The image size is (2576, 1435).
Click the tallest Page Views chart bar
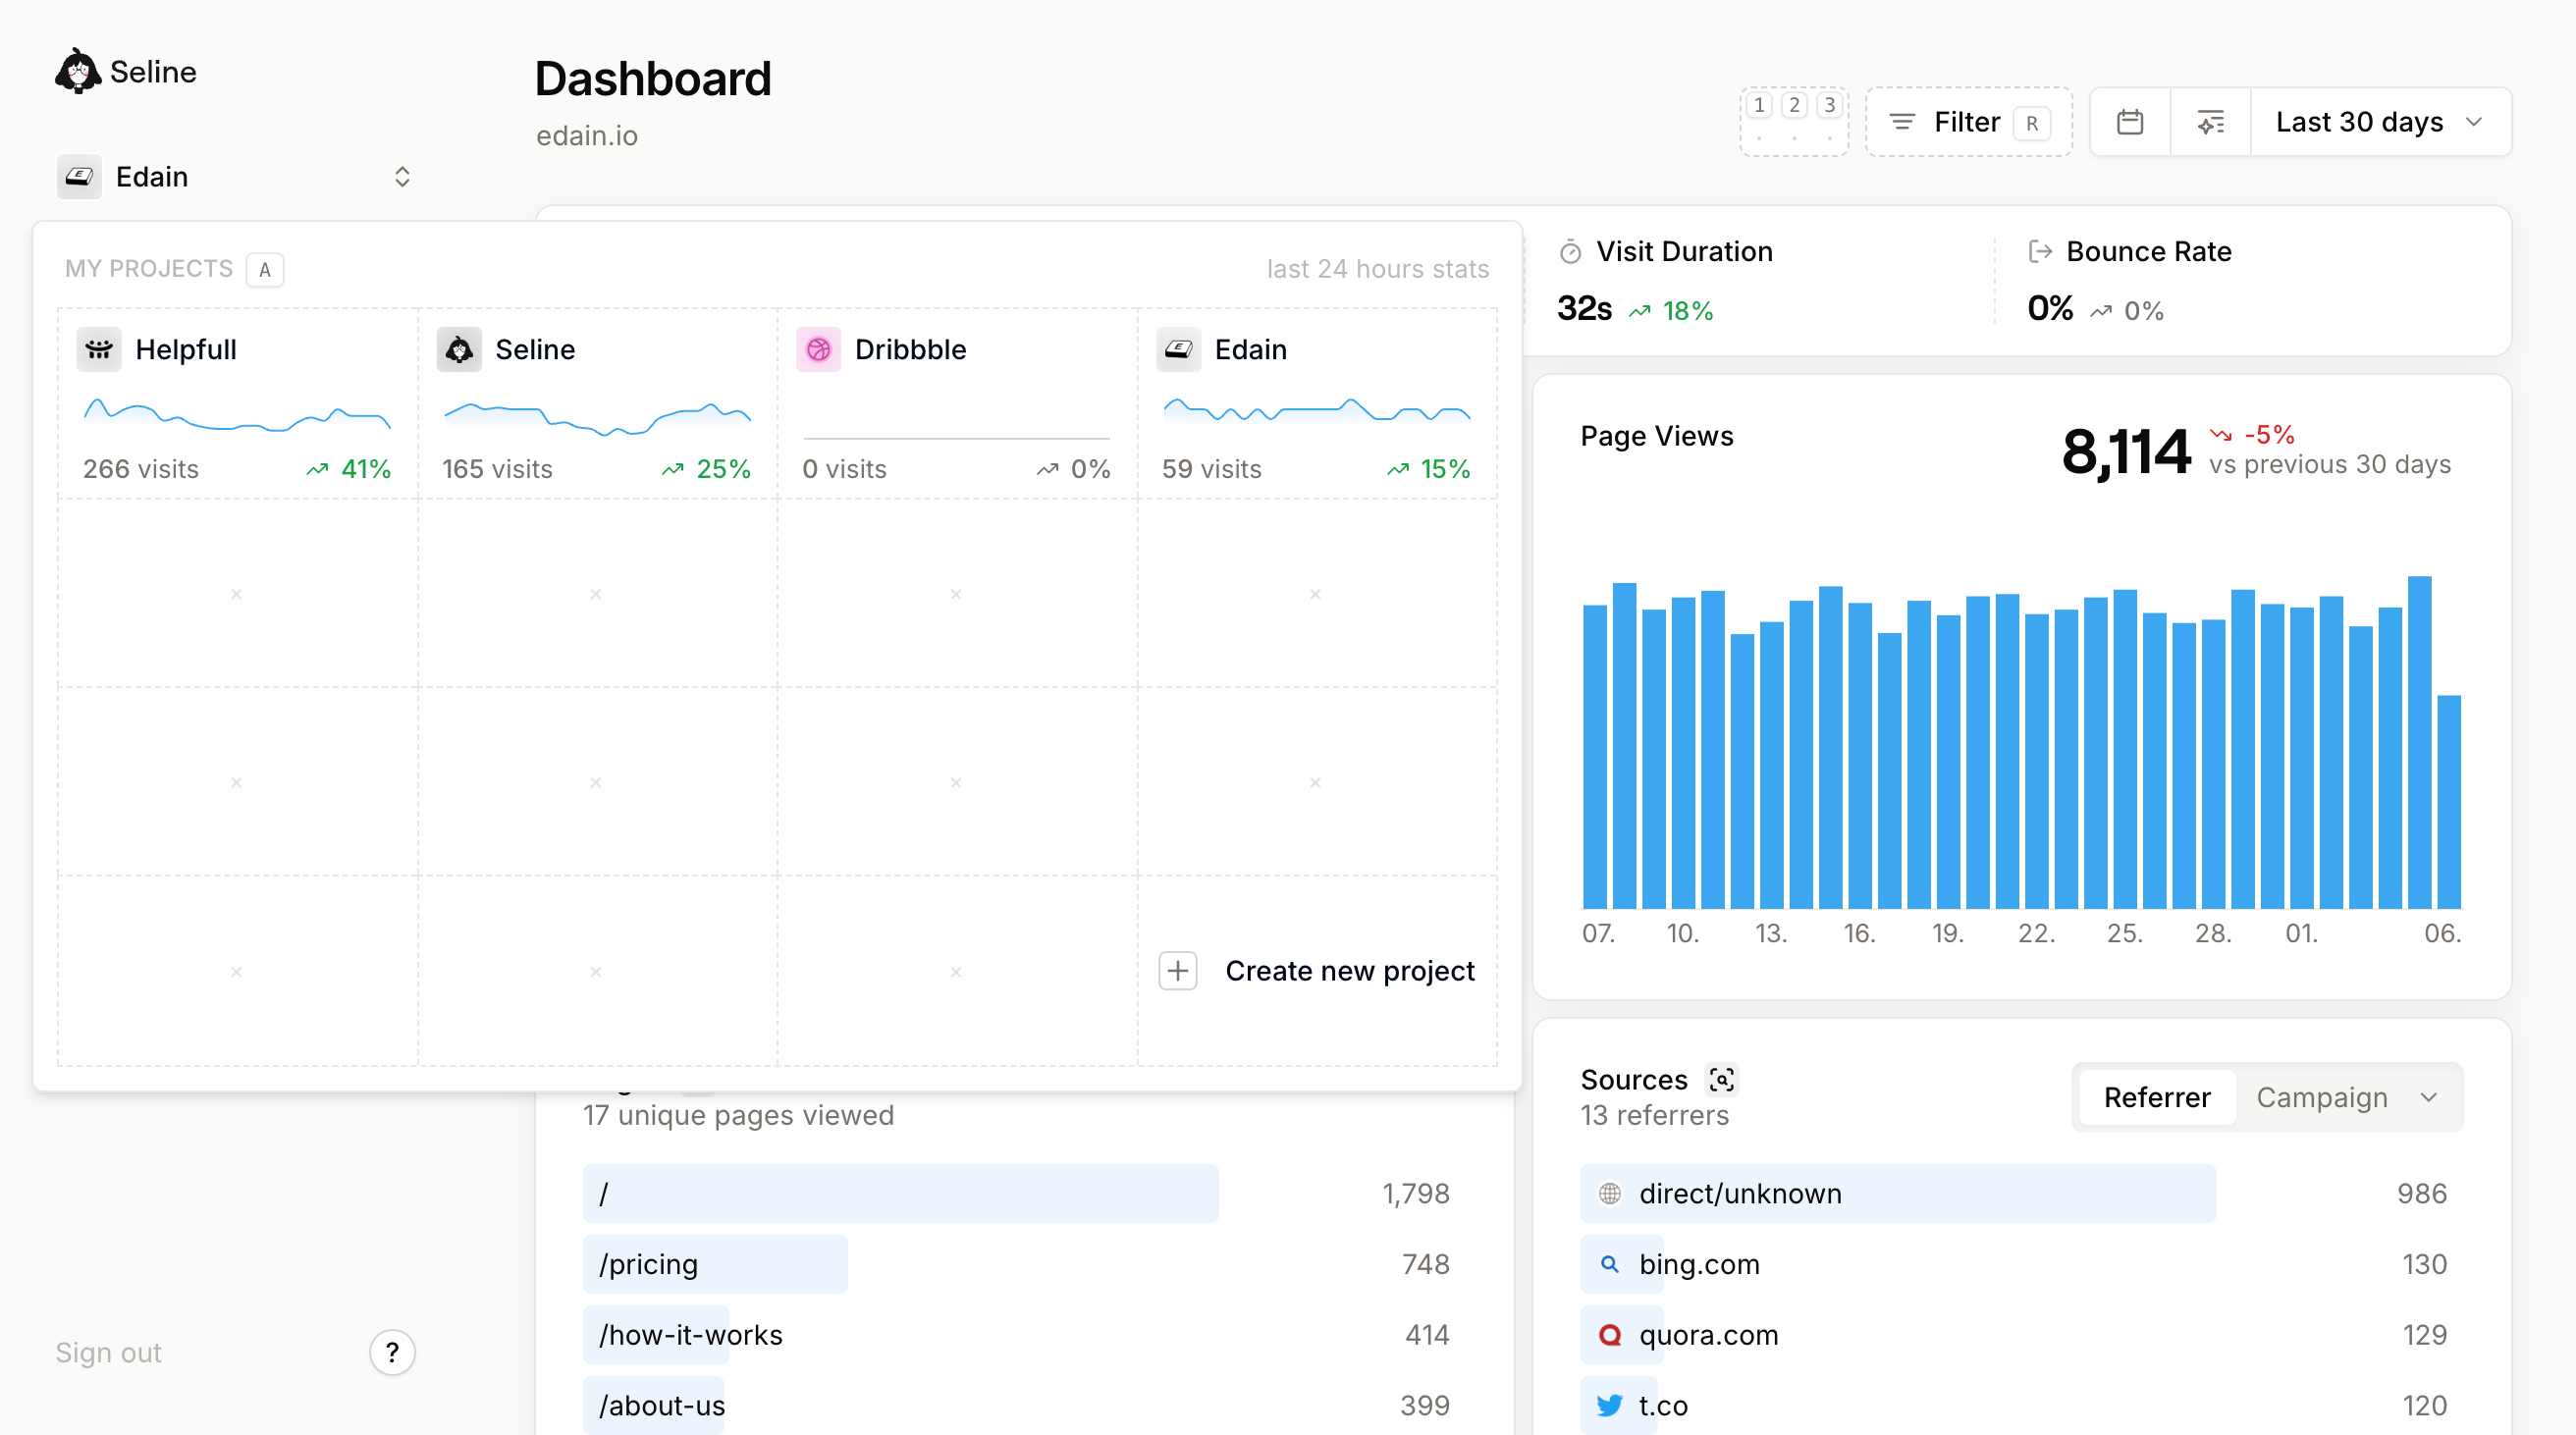coord(2418,741)
